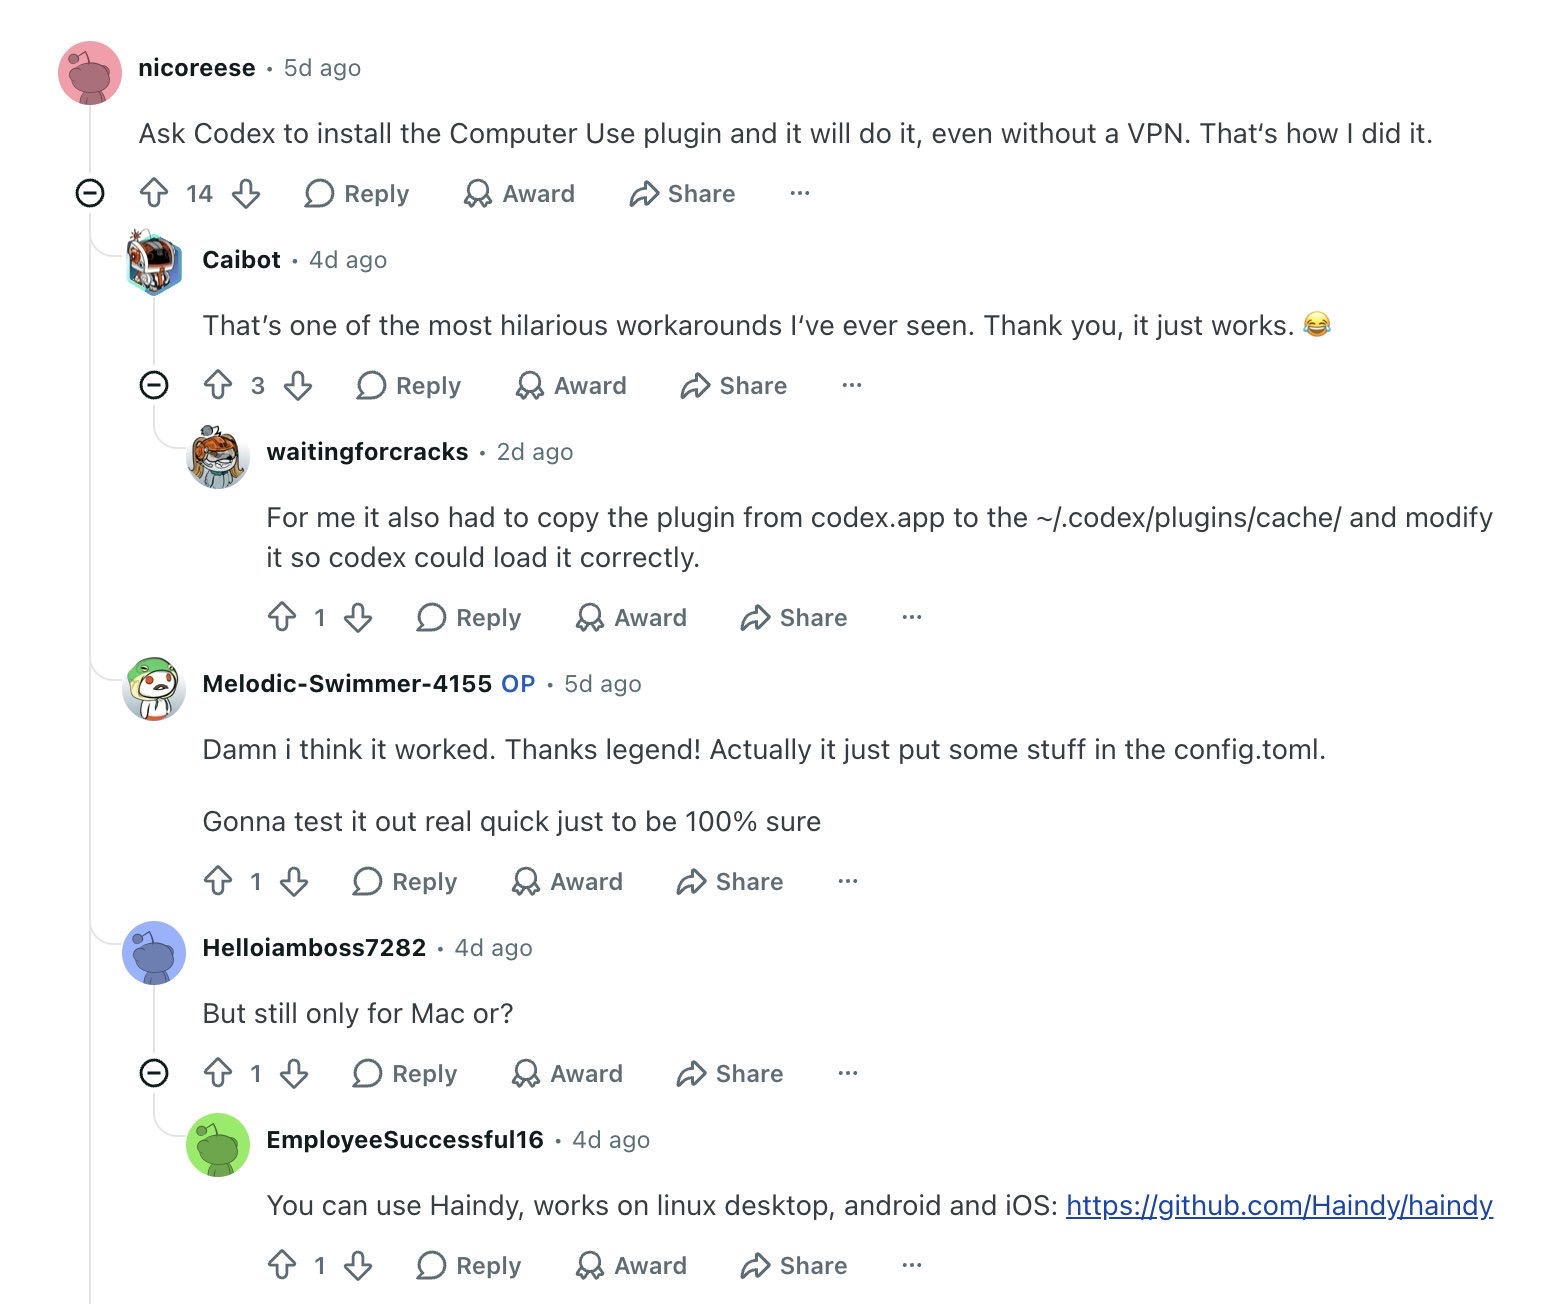Open waitingforcracks' user profile name

[367, 452]
